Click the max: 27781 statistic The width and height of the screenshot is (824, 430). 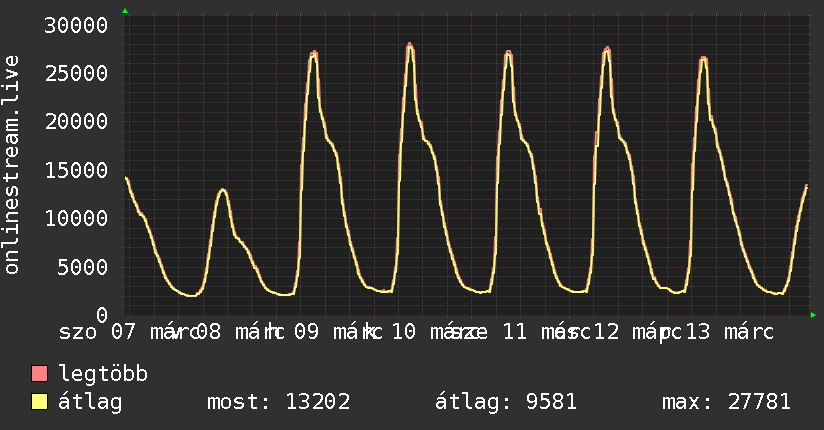[726, 402]
